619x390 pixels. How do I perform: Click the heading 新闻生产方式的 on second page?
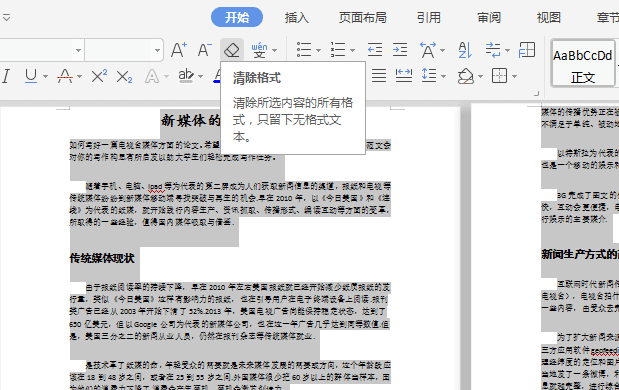(x=580, y=254)
